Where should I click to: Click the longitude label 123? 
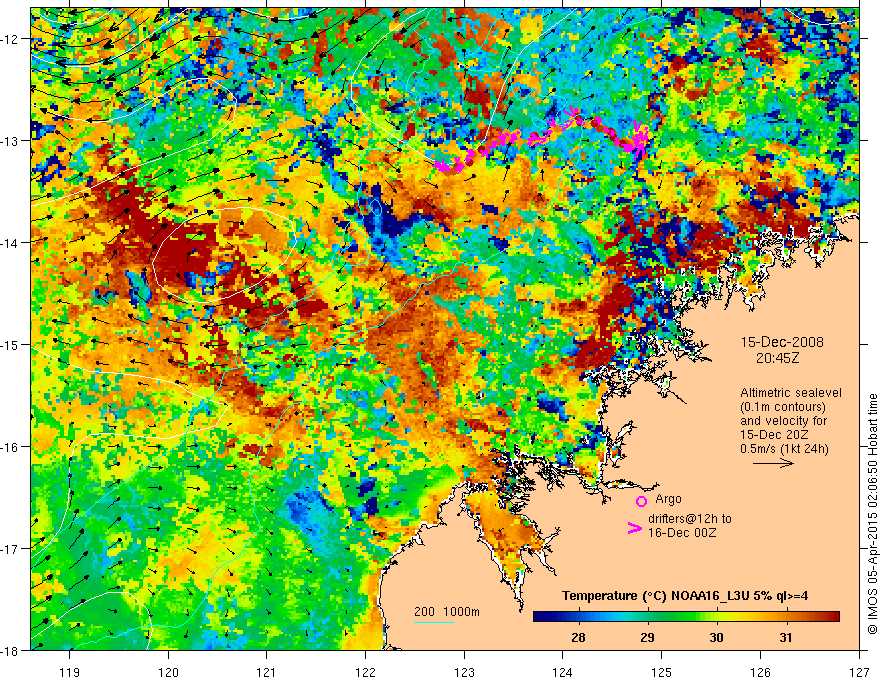click(x=464, y=672)
